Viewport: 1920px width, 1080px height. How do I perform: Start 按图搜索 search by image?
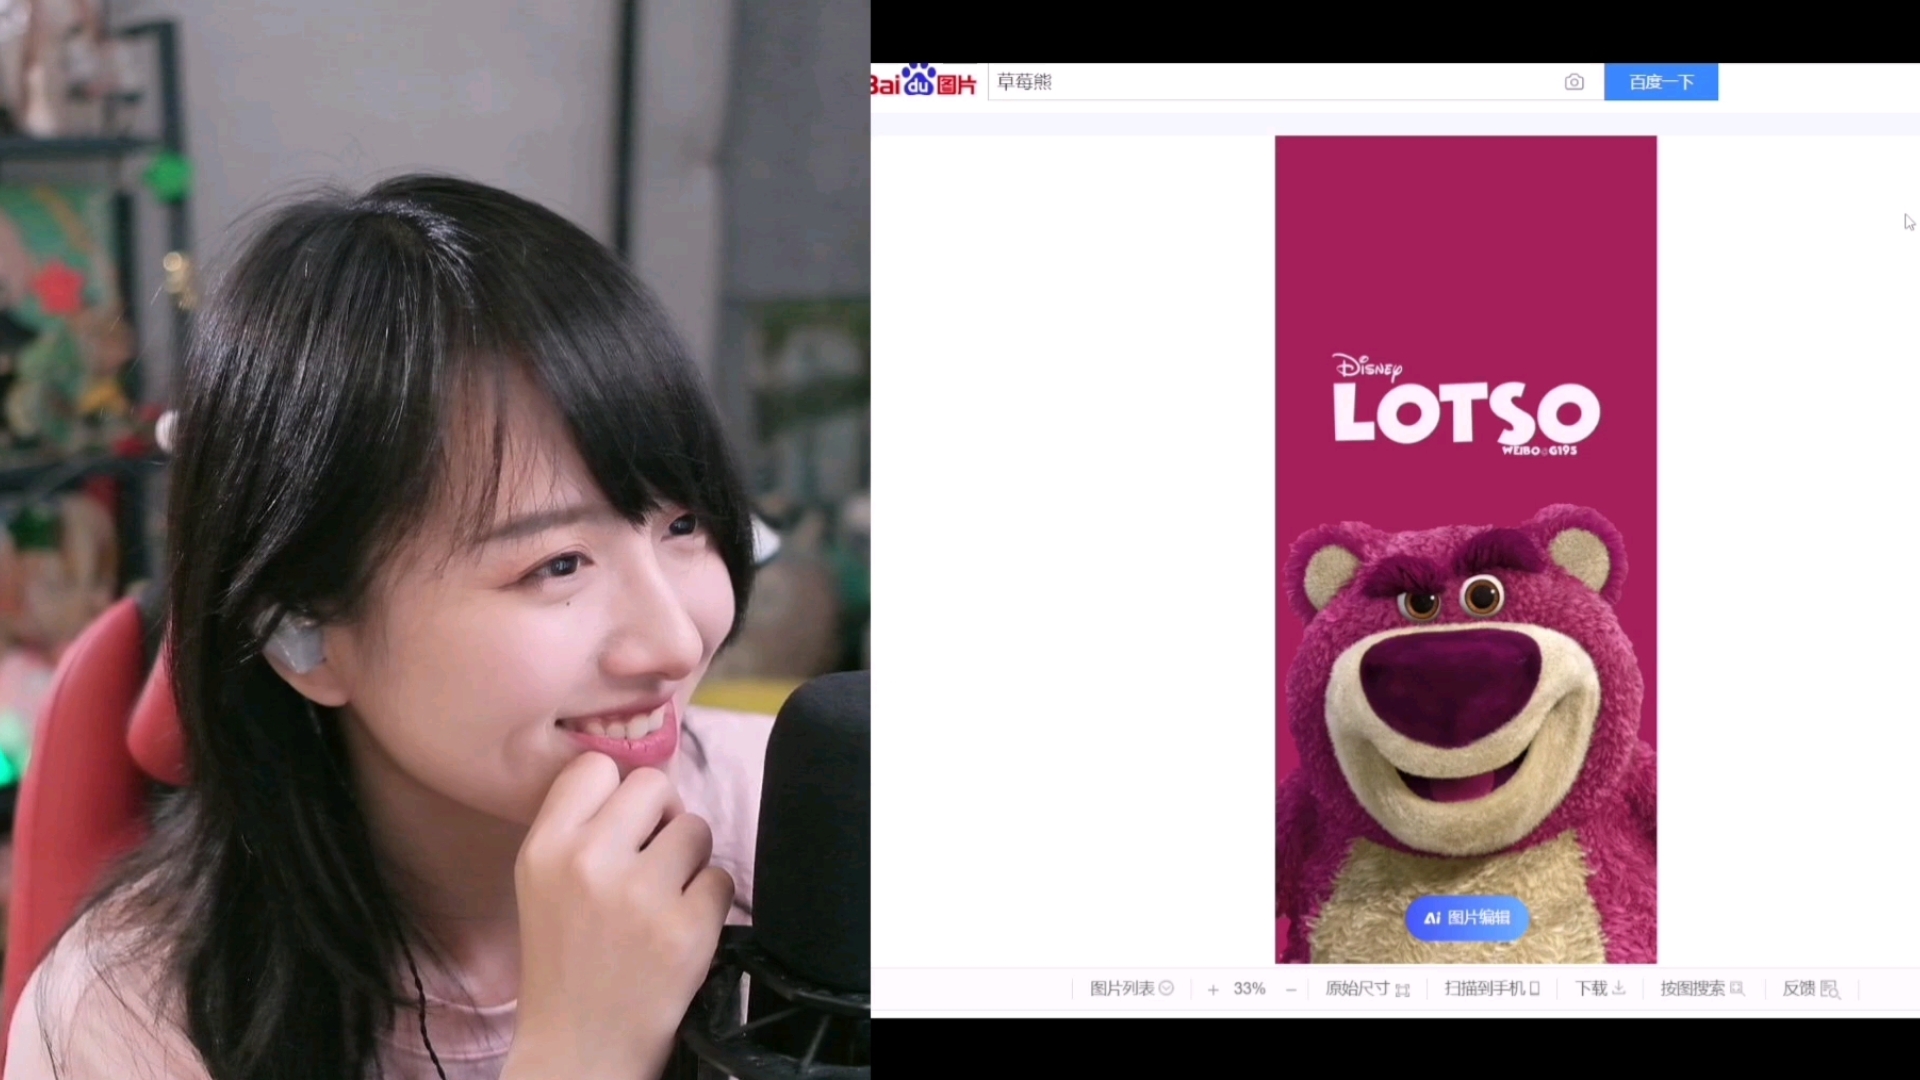click(1702, 988)
